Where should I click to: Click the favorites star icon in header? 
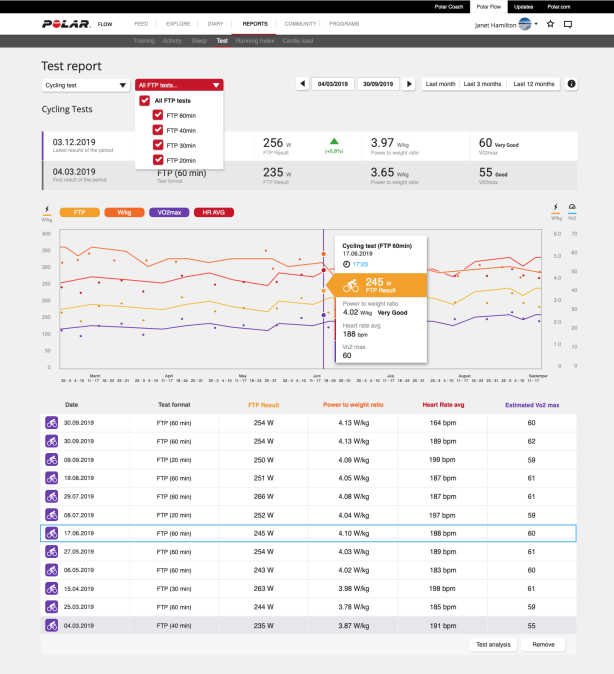(551, 23)
